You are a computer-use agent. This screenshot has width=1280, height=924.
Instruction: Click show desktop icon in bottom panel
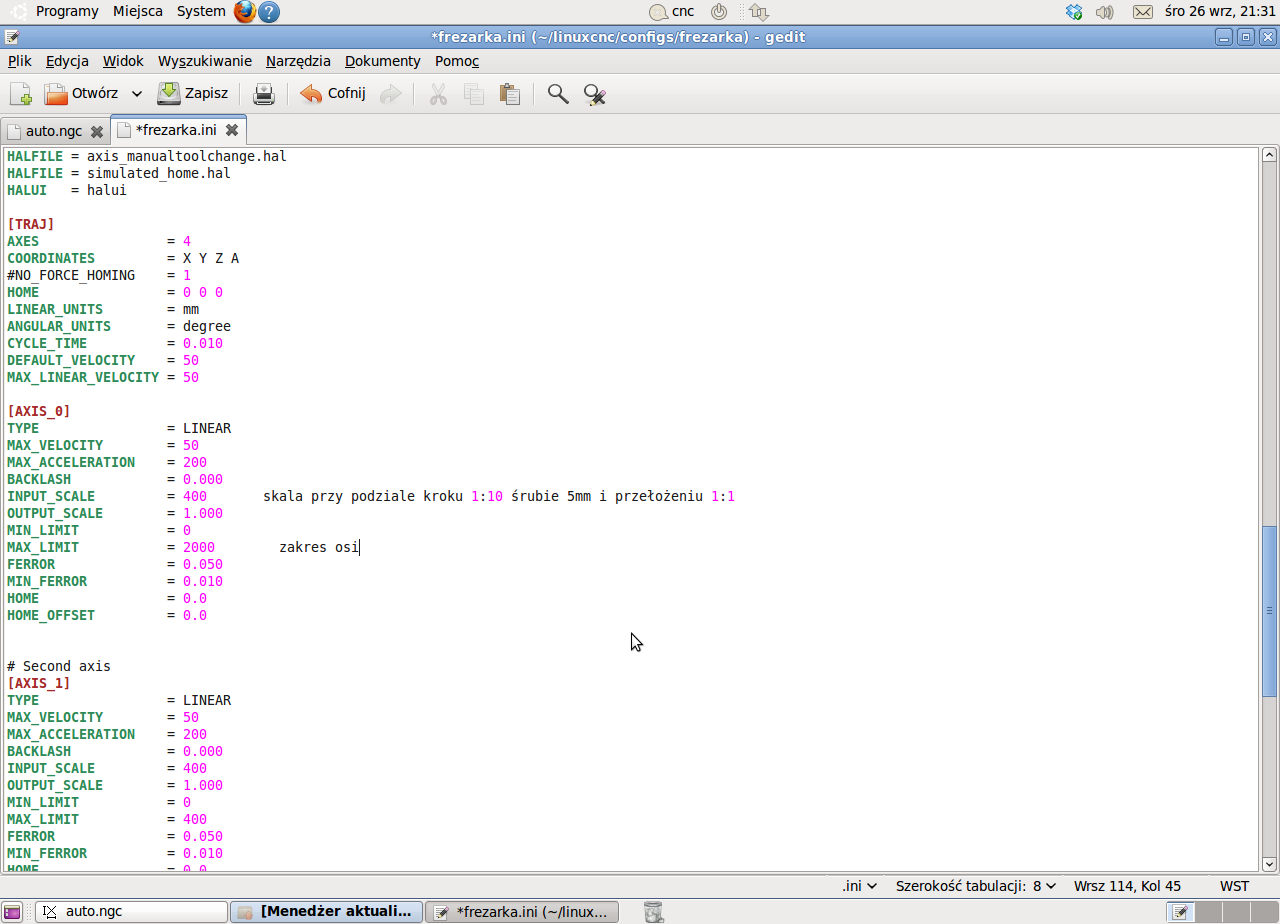click(12, 912)
